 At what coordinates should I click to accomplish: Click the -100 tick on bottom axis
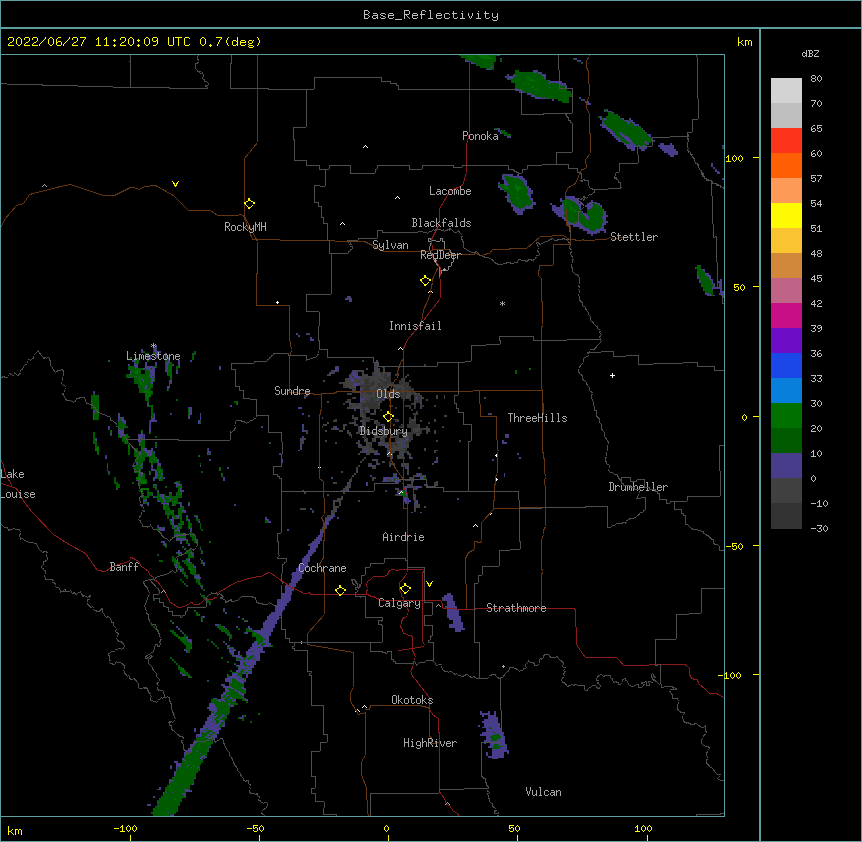(x=125, y=828)
